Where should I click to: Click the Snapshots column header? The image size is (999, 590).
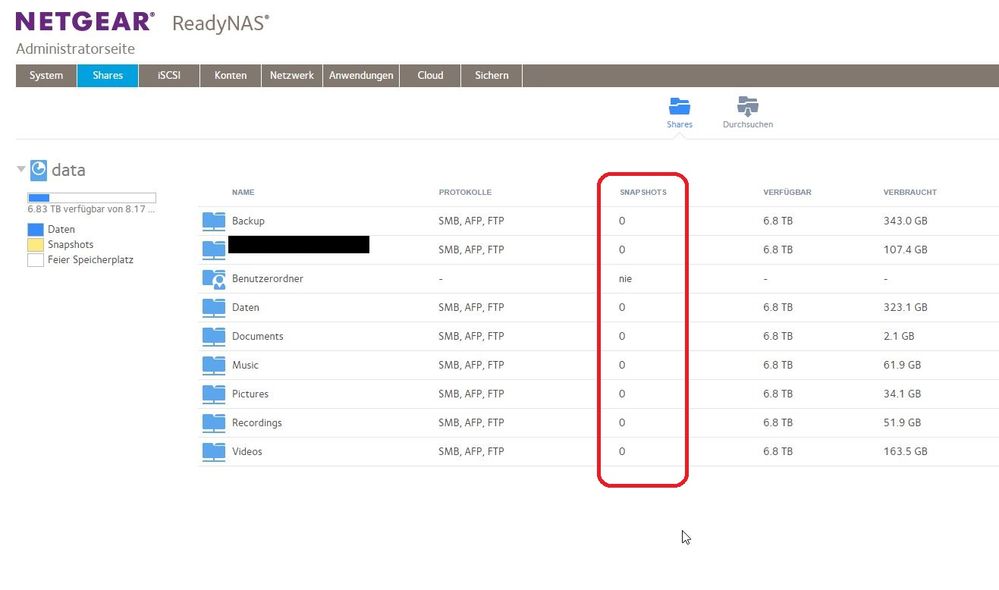(643, 192)
